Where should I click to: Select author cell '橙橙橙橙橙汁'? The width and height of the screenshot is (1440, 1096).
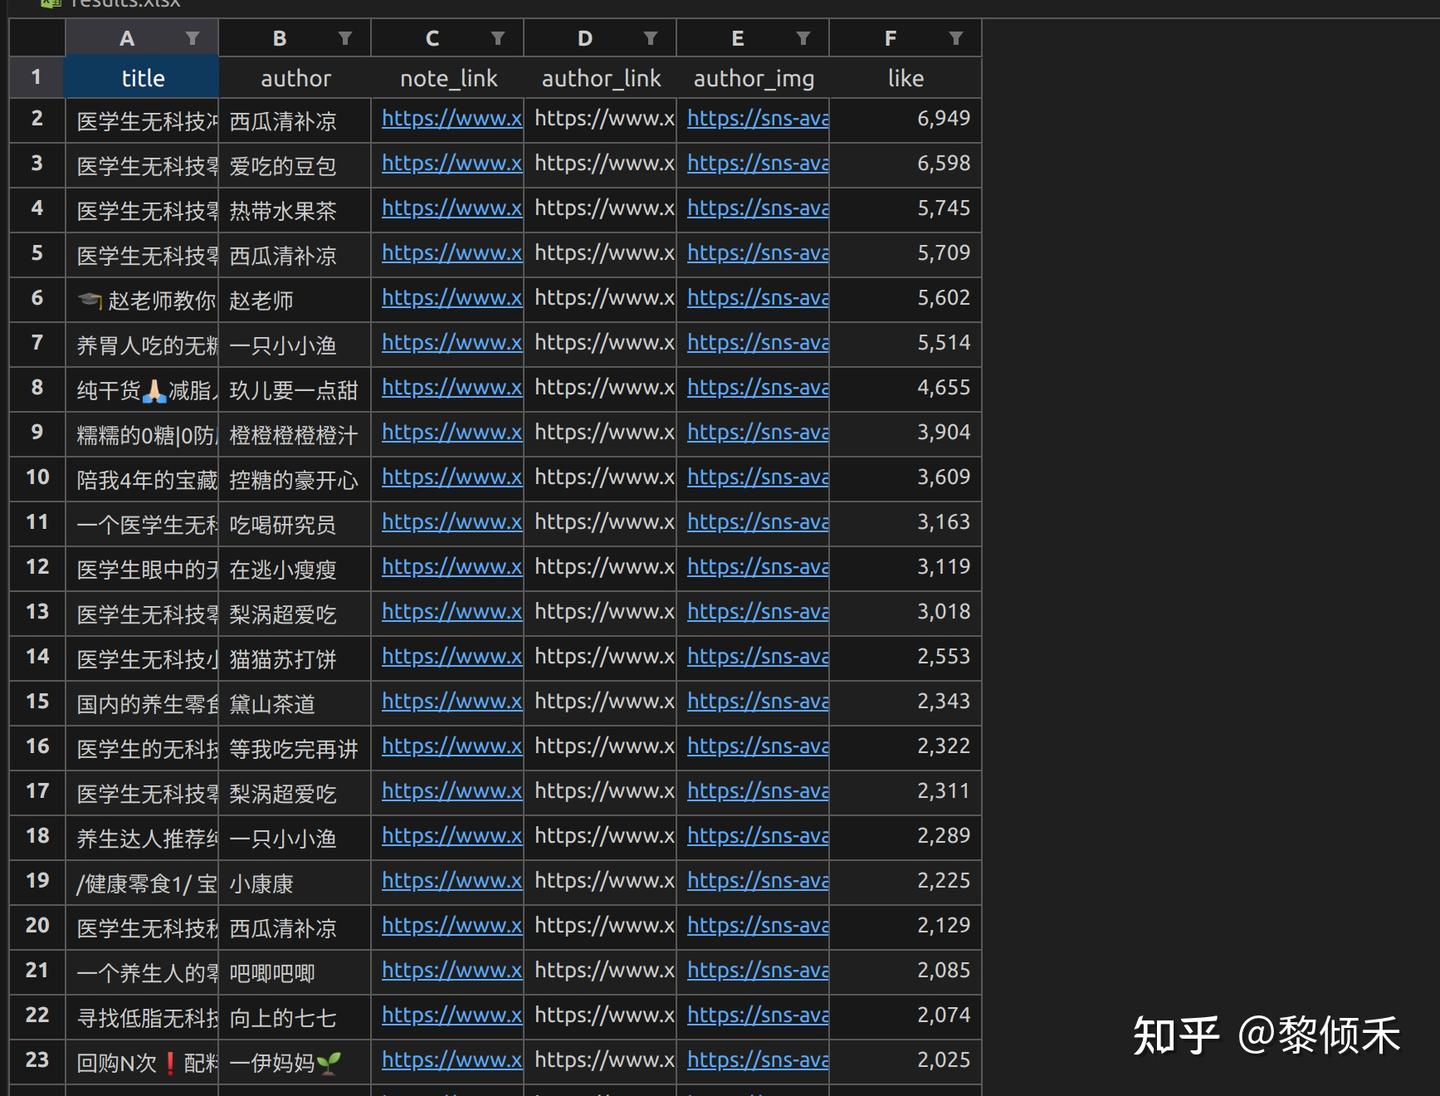[x=295, y=433]
